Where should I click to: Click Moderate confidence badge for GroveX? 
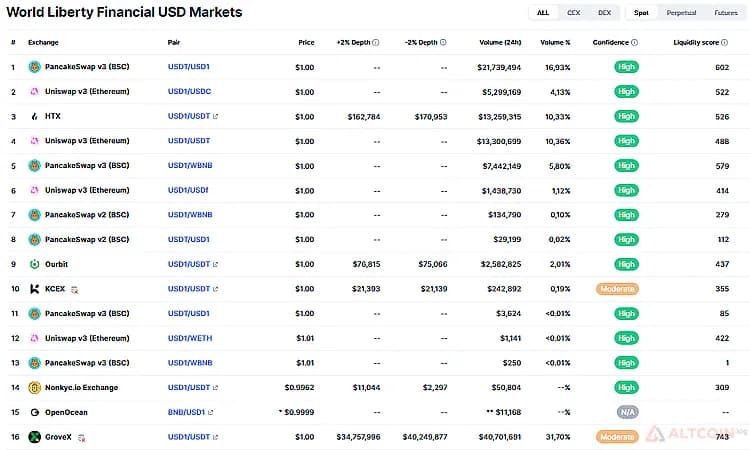click(617, 437)
